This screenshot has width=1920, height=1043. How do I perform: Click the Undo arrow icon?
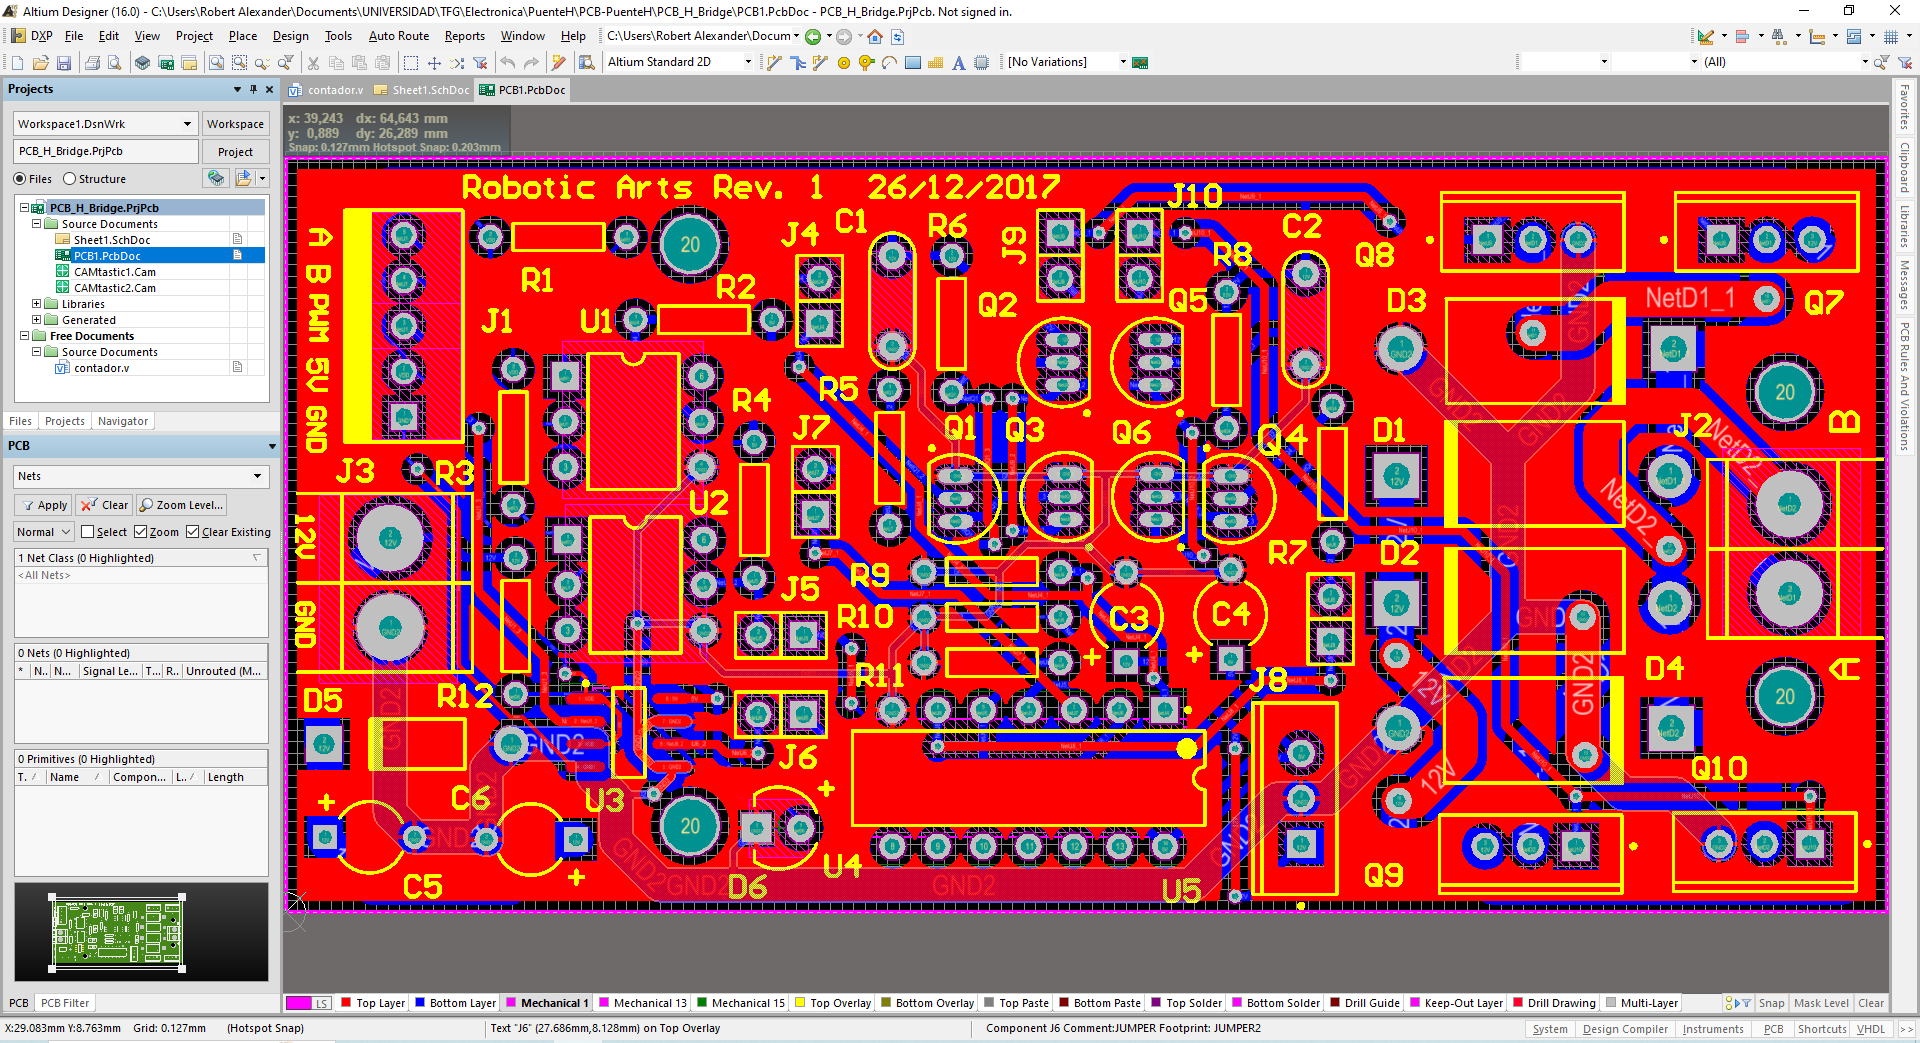(x=508, y=63)
